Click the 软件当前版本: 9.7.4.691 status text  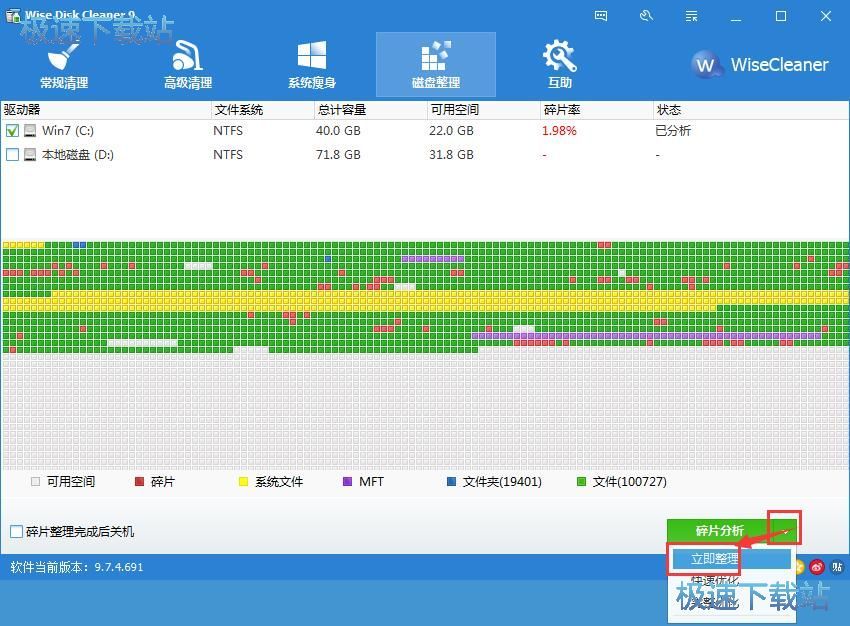[76, 567]
